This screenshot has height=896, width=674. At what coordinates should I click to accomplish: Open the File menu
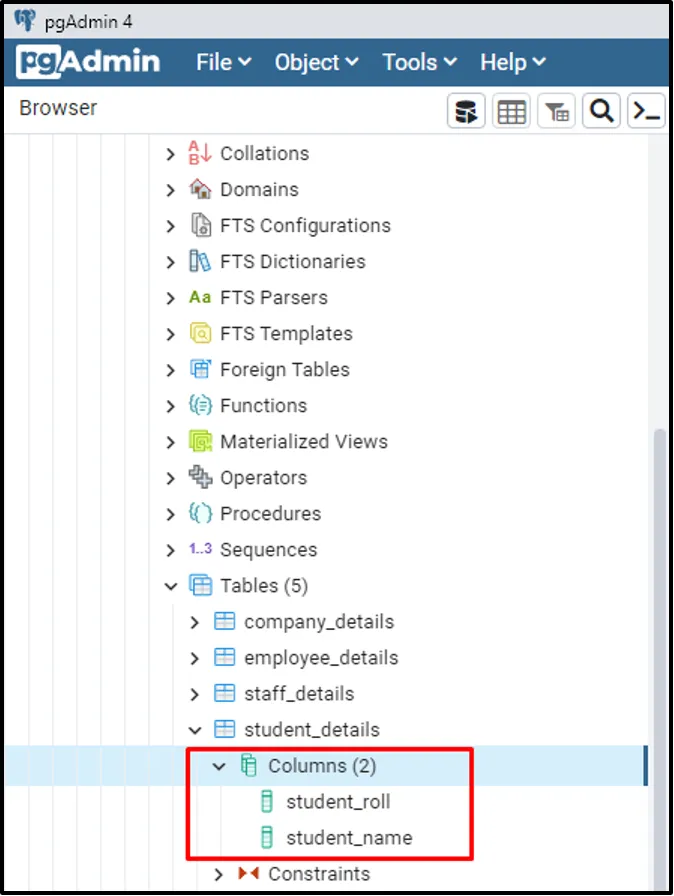[223, 62]
